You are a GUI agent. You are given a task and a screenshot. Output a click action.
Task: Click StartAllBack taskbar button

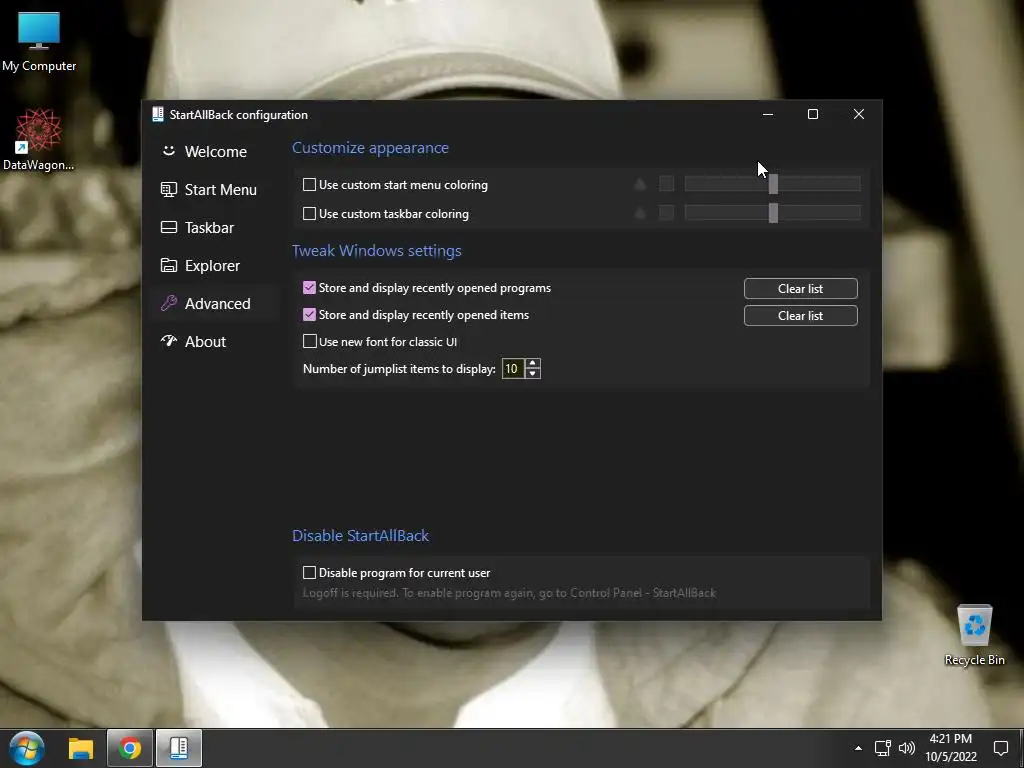tap(179, 748)
